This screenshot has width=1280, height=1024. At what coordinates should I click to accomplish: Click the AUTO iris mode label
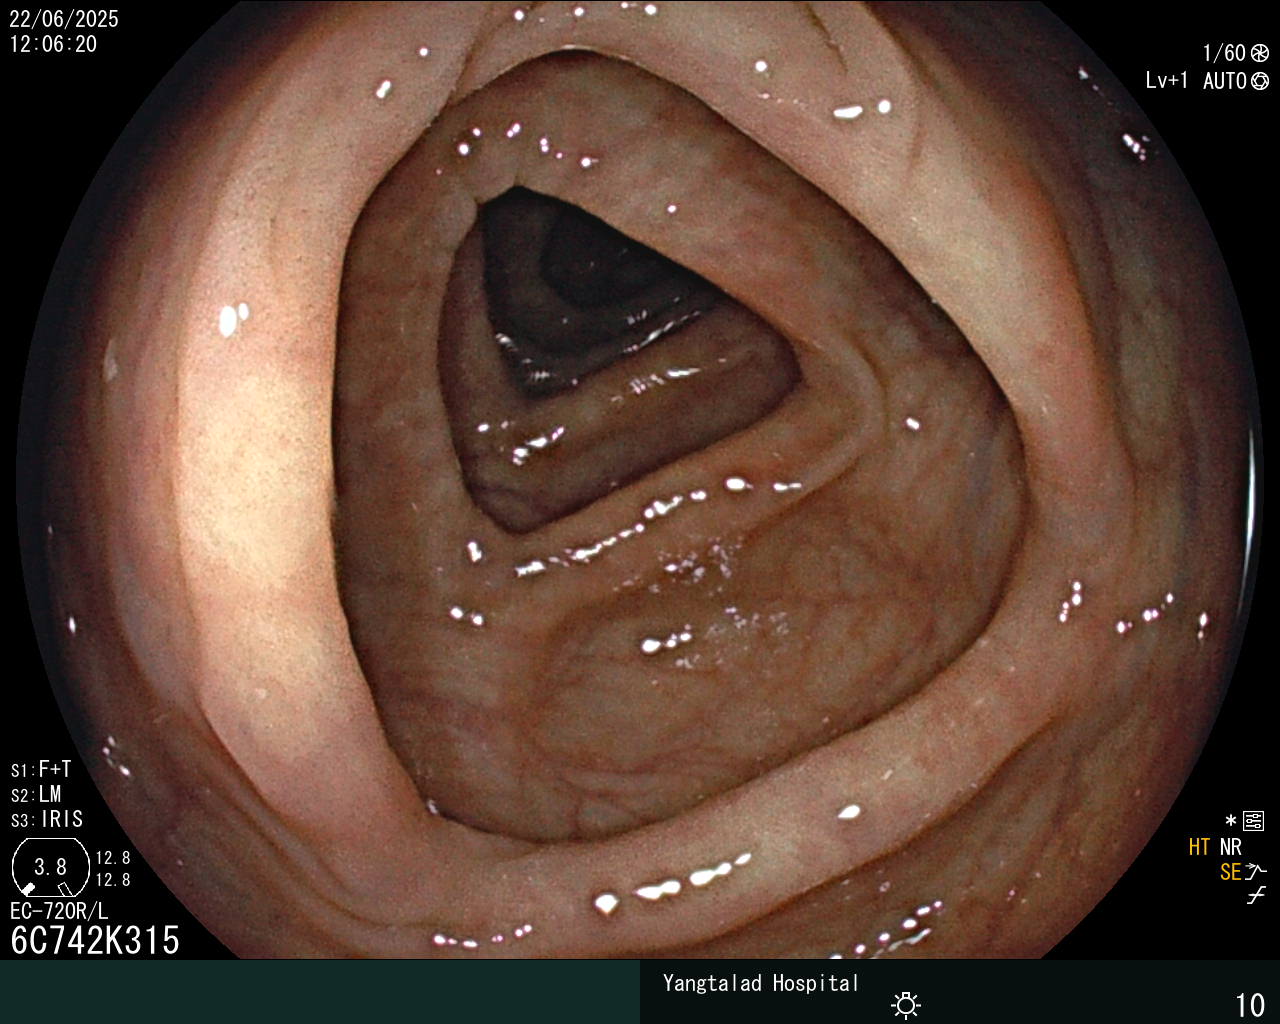(x=1225, y=81)
